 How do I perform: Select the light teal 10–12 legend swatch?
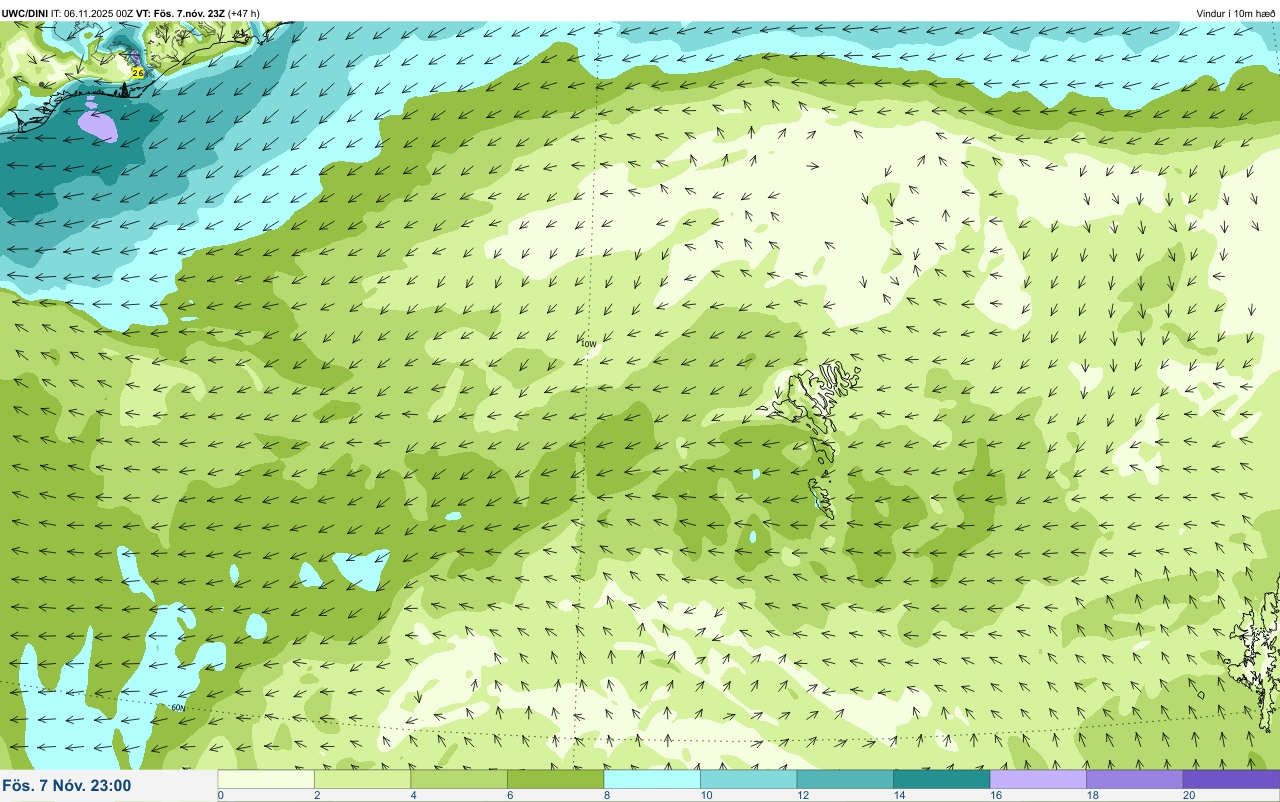(748, 779)
